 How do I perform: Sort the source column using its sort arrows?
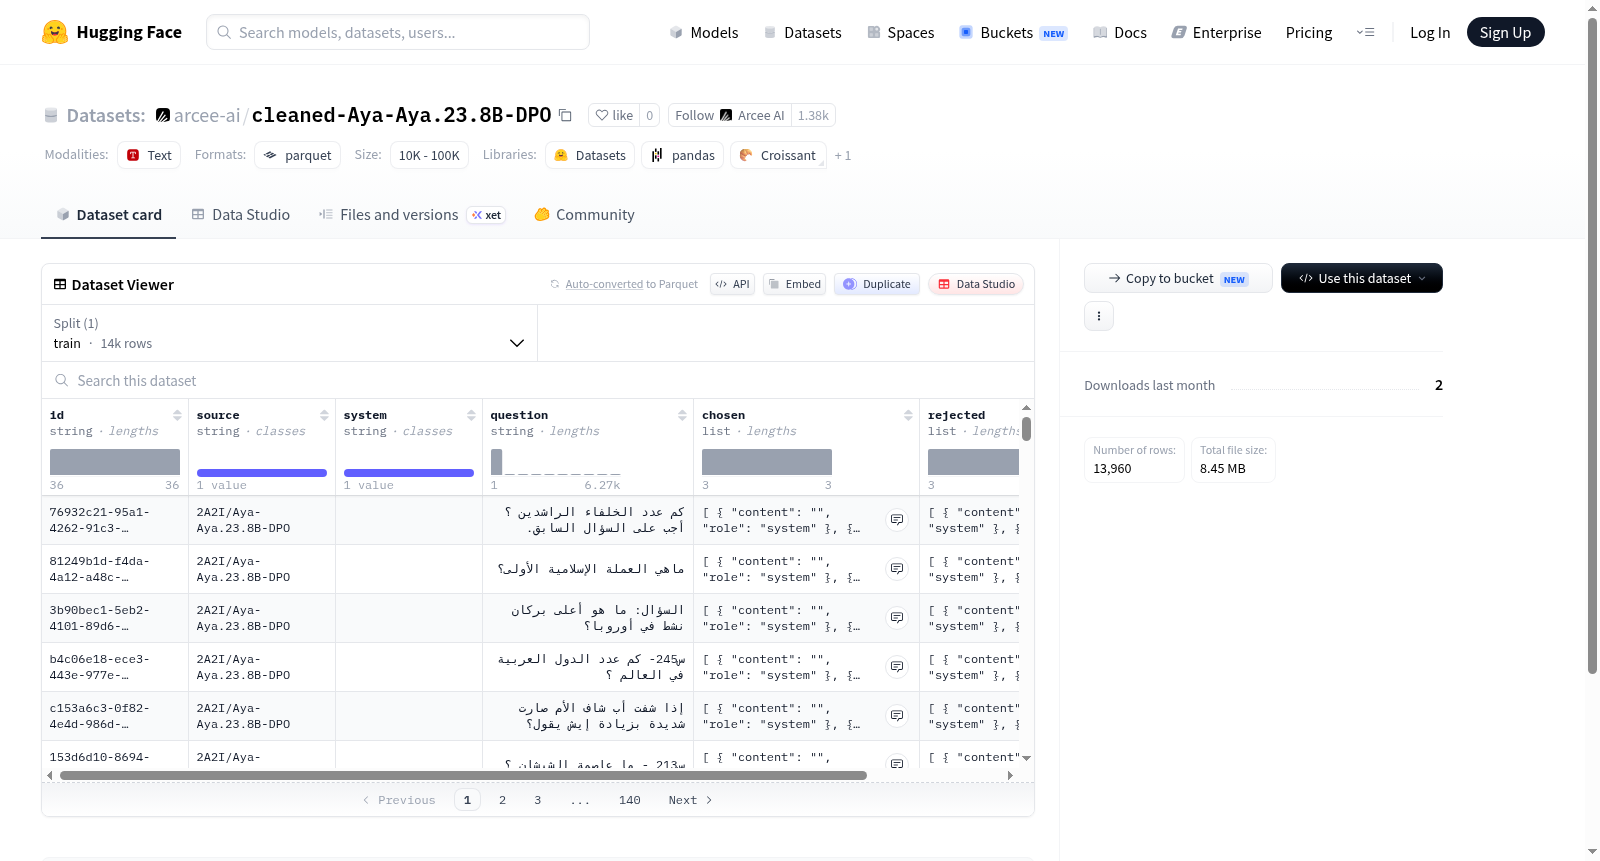[324, 415]
